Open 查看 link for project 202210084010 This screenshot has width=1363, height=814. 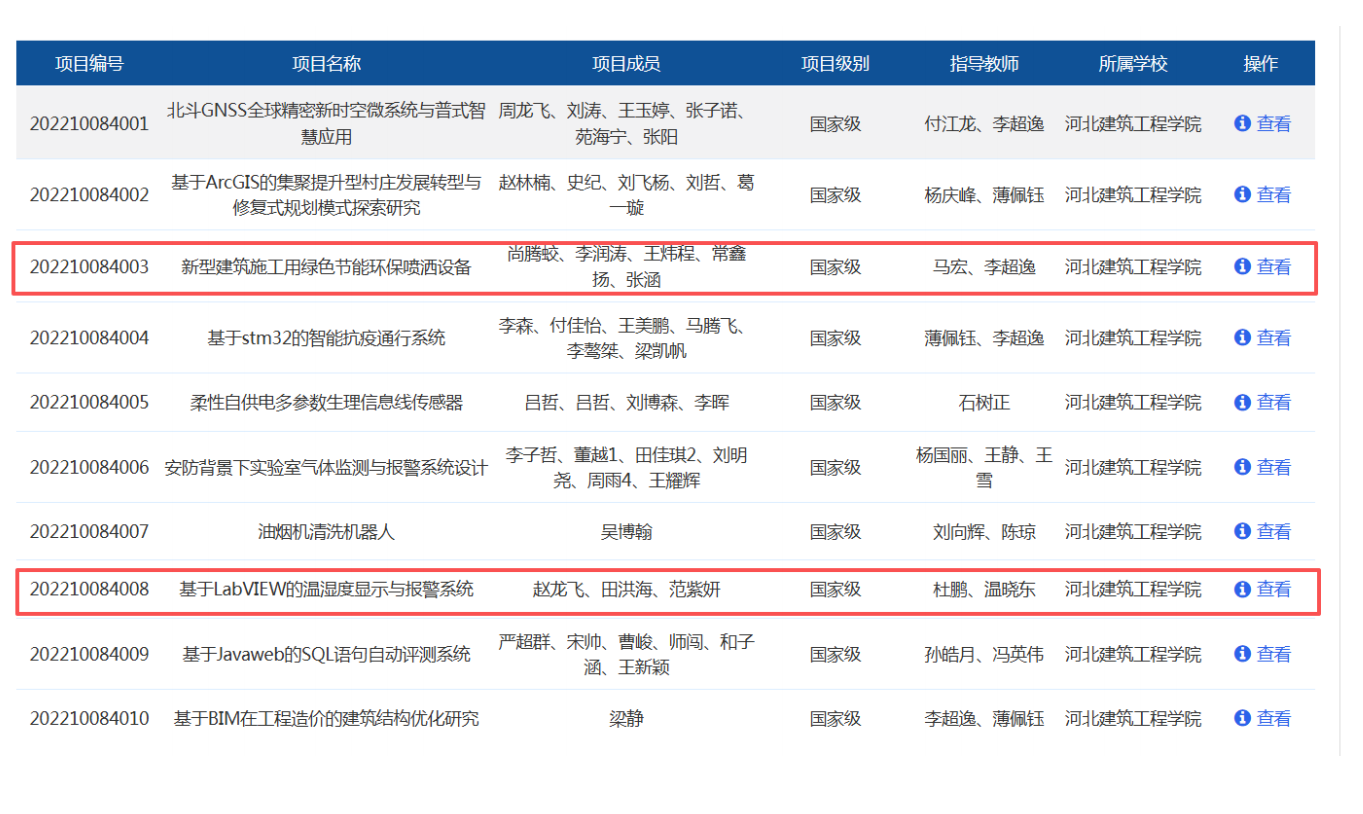1273,718
